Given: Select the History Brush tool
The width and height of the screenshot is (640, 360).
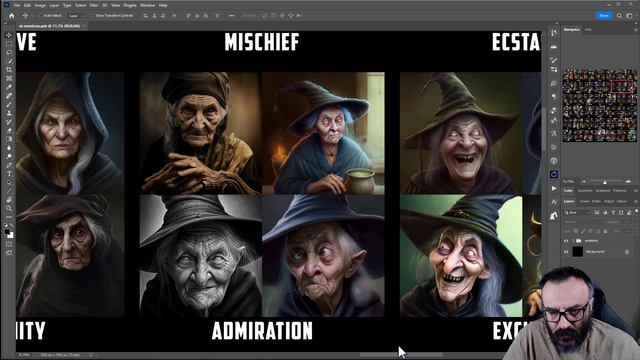Looking at the screenshot, I should 9,122.
